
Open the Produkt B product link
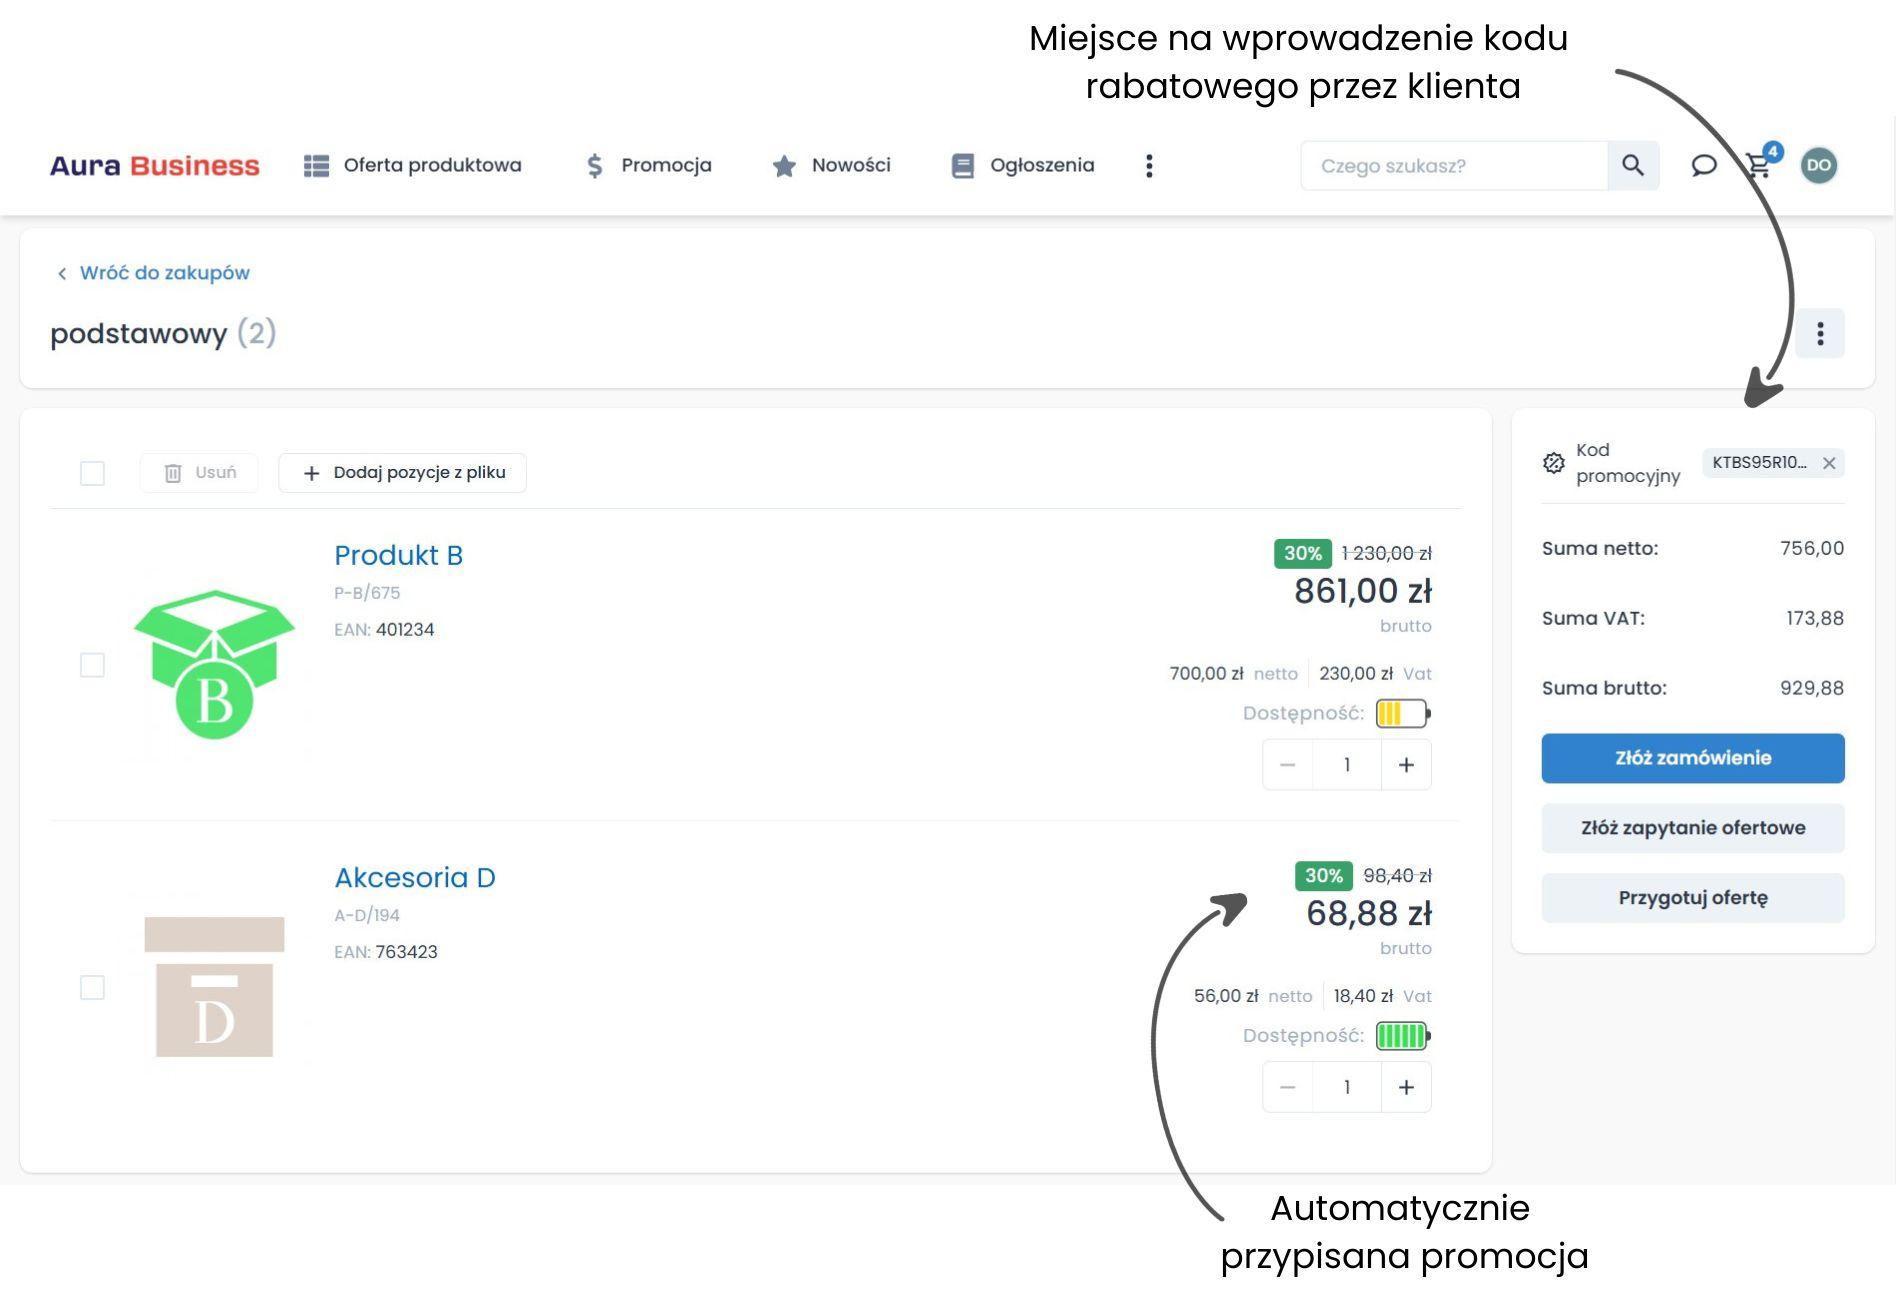point(398,555)
